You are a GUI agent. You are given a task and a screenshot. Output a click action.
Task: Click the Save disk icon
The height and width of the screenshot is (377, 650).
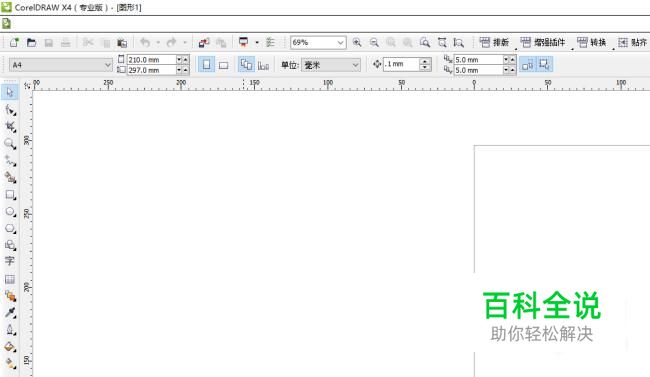(x=49, y=42)
